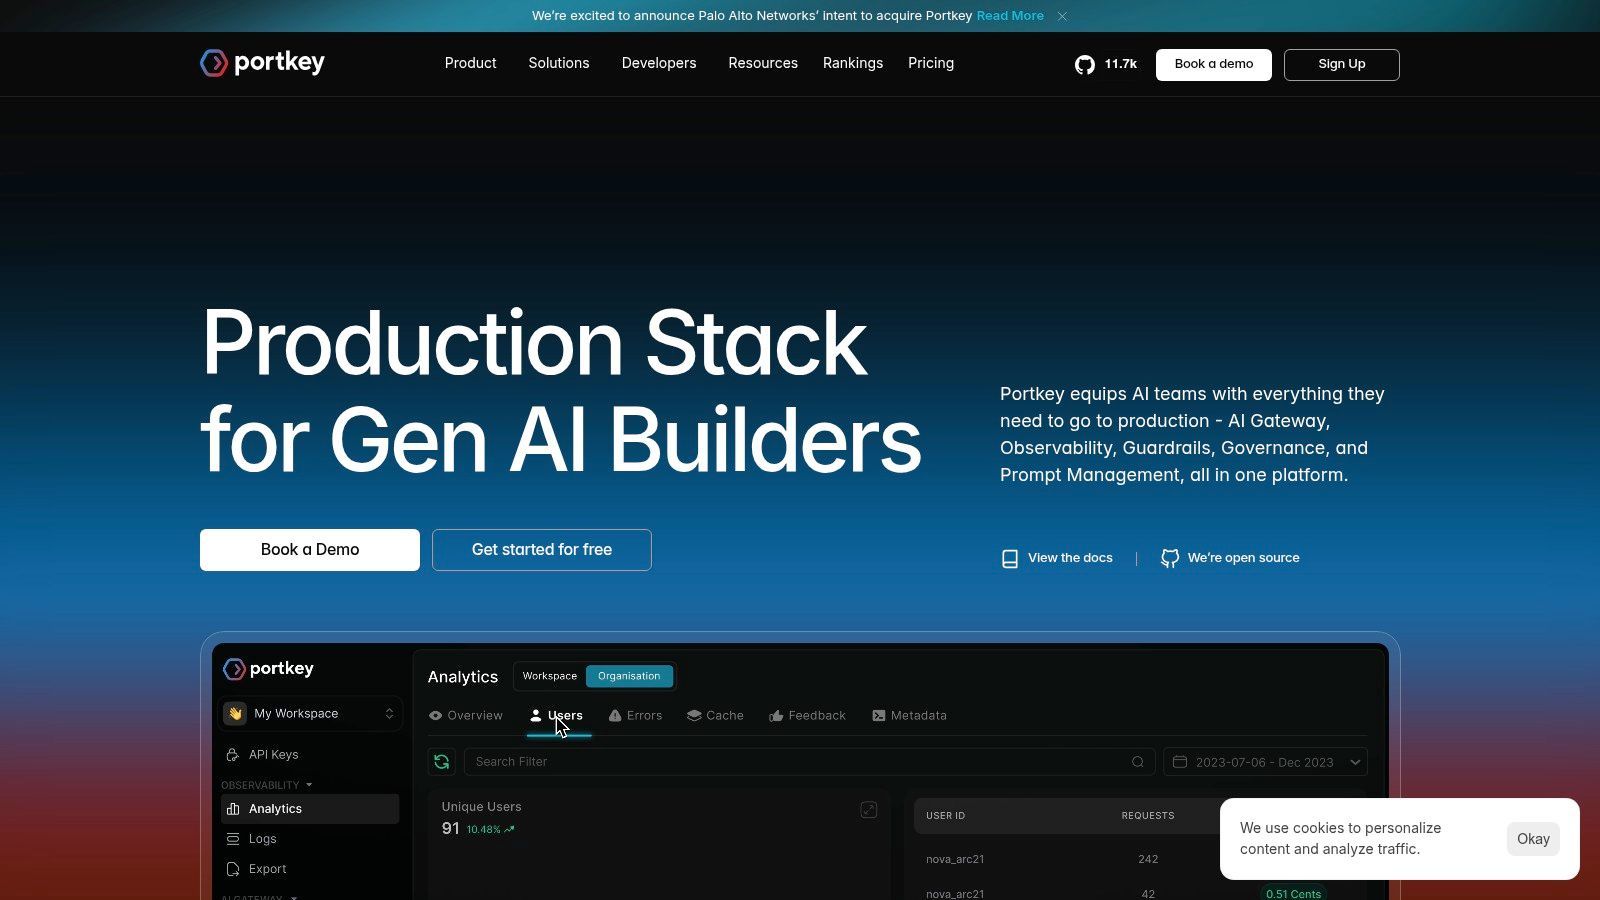The width and height of the screenshot is (1600, 900).
Task: Click the REQUESTS column header
Action: [x=1148, y=816]
